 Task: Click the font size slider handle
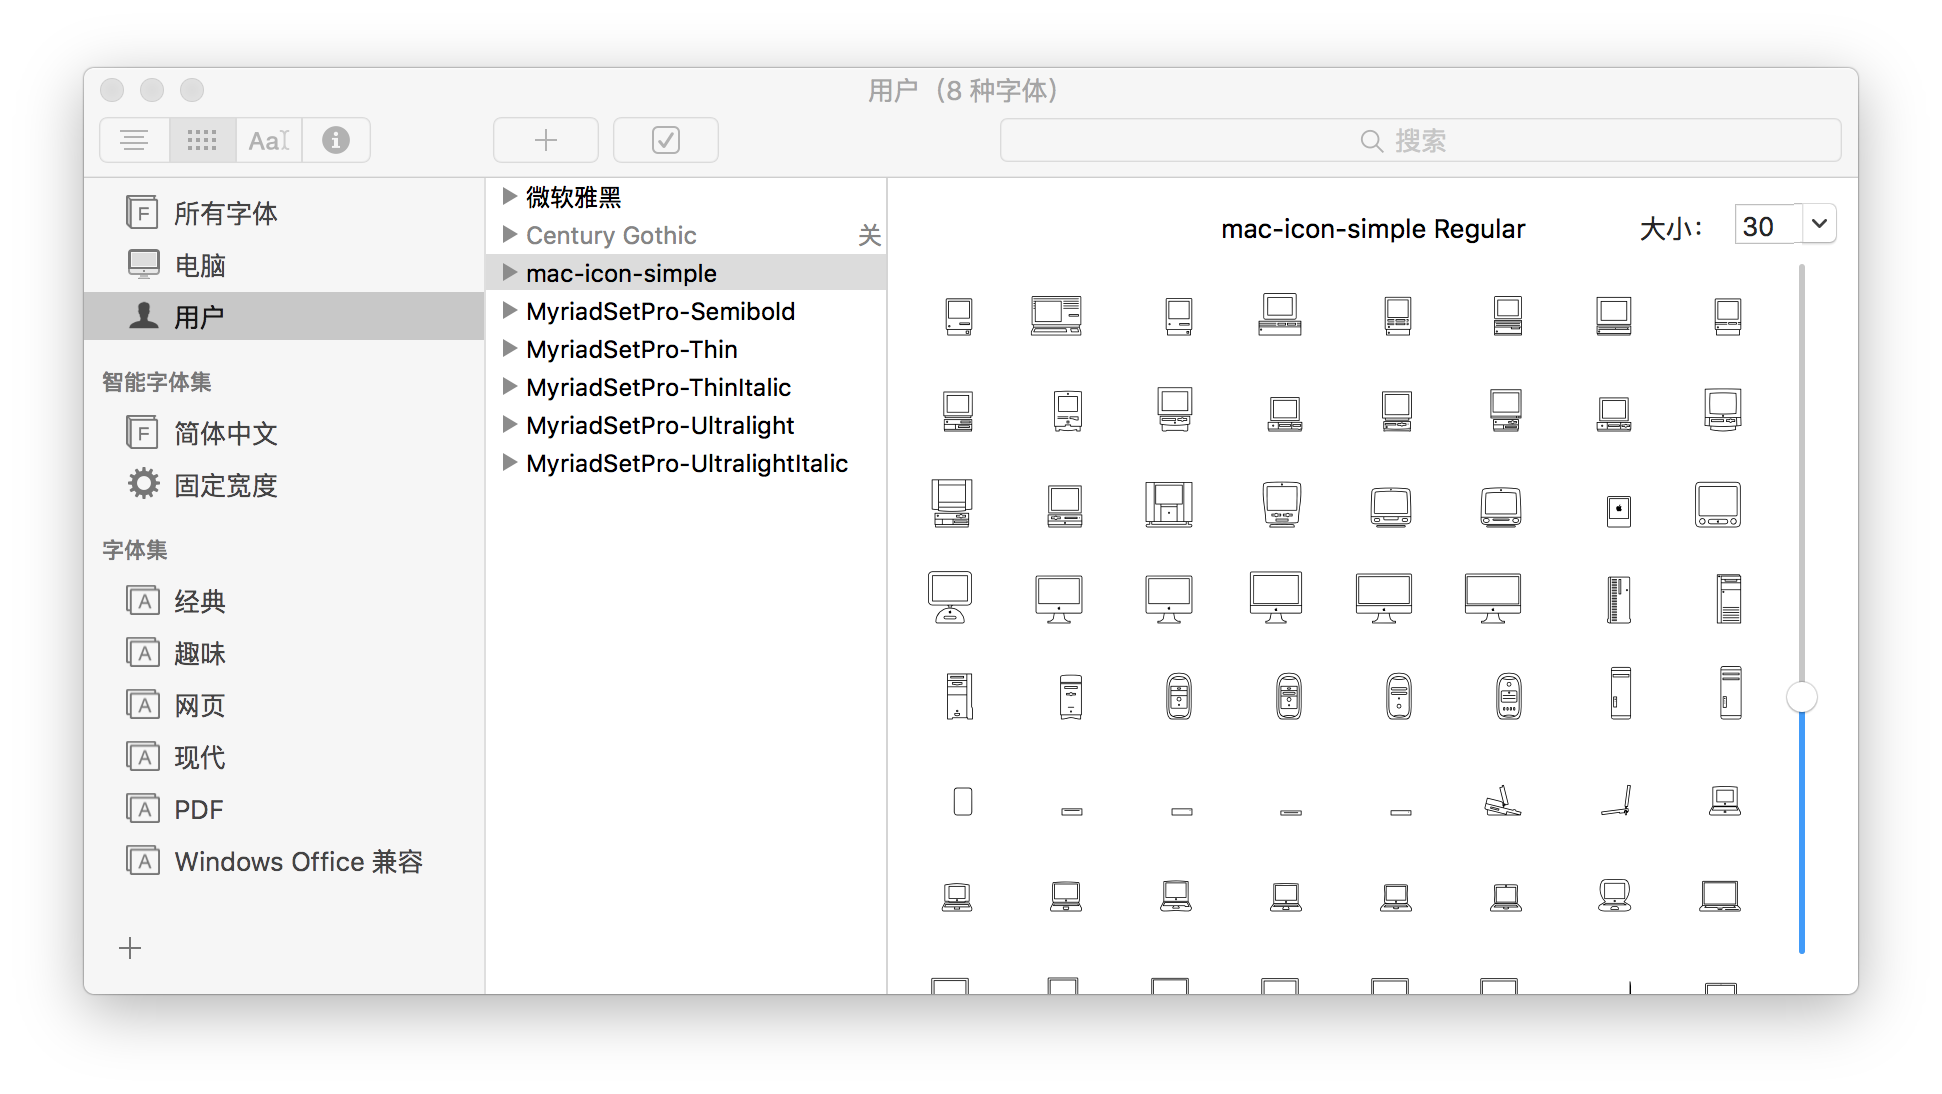[1801, 697]
